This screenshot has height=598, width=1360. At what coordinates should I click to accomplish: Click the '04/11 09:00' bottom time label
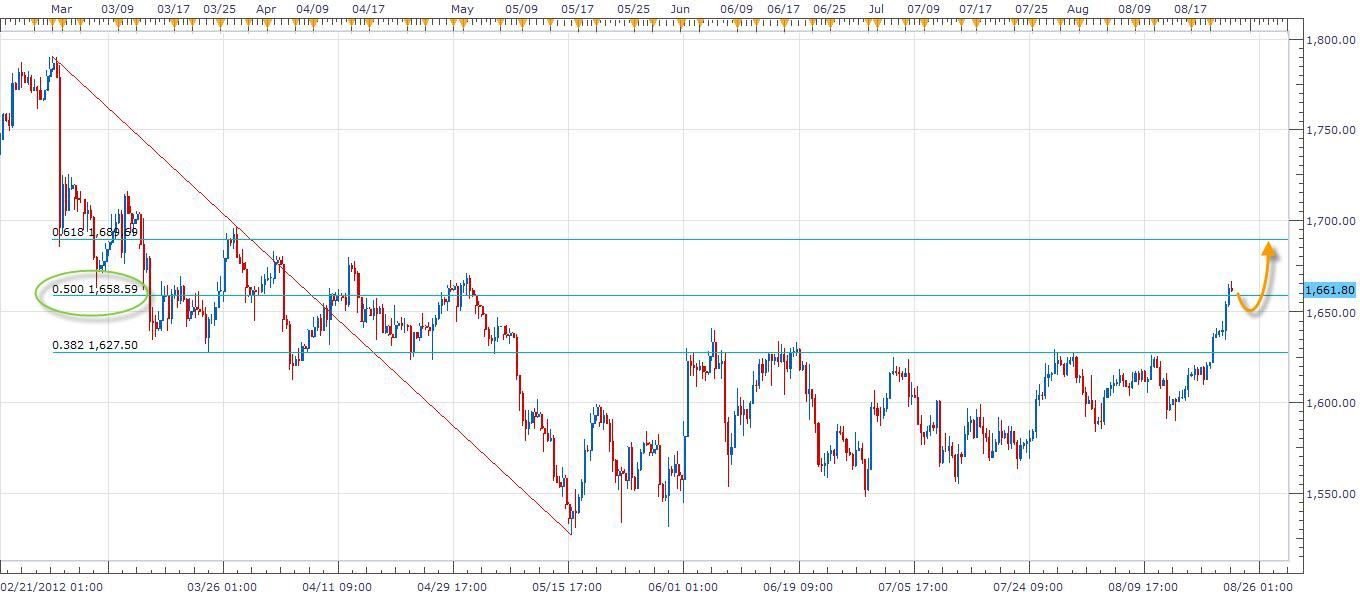(337, 587)
